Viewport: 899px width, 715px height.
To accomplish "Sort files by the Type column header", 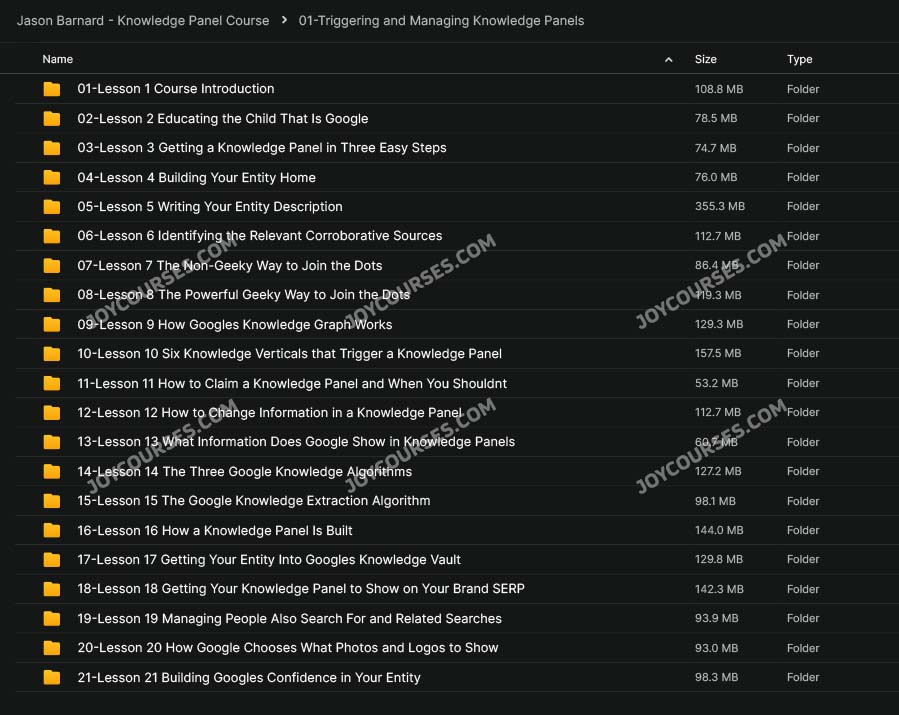I will coord(799,59).
